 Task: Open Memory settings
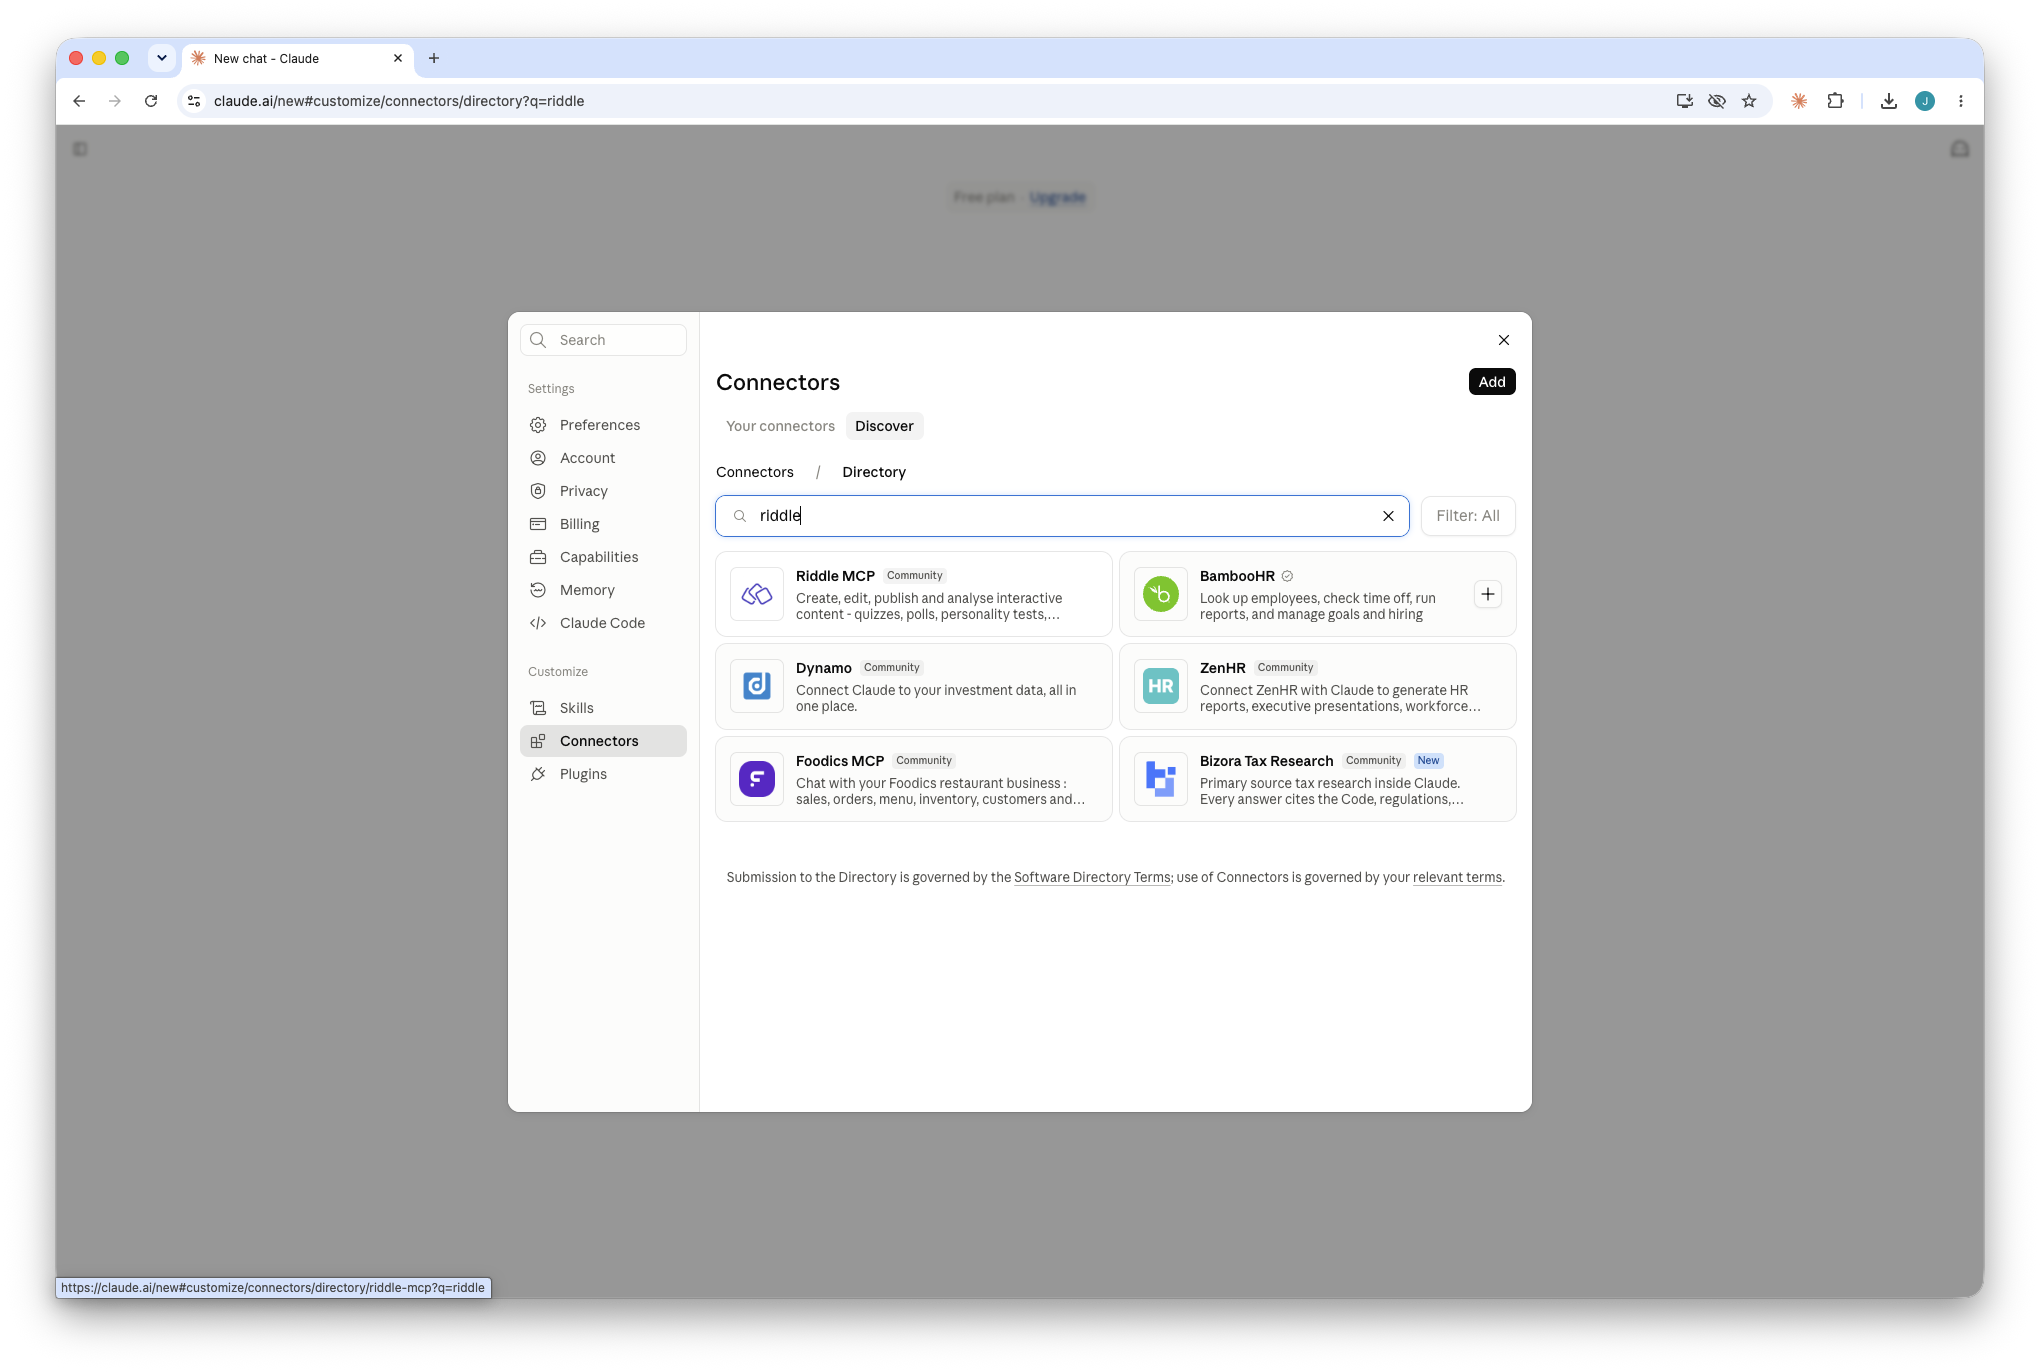(x=603, y=590)
